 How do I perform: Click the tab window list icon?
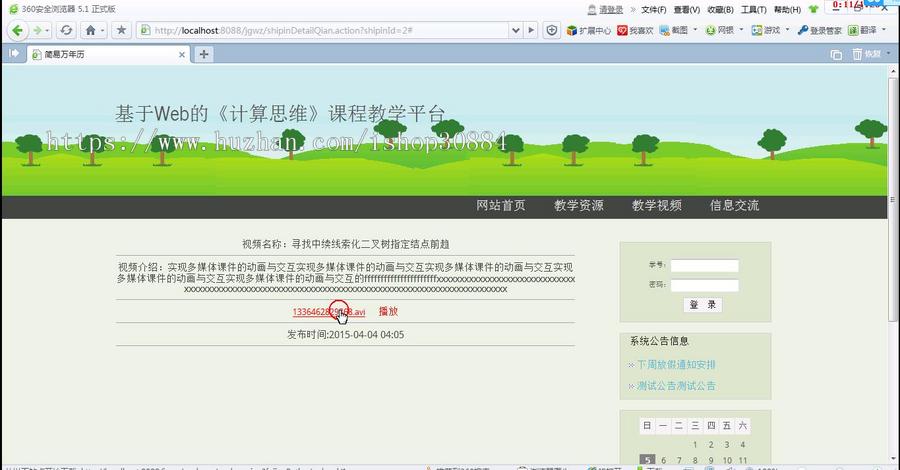[836, 55]
